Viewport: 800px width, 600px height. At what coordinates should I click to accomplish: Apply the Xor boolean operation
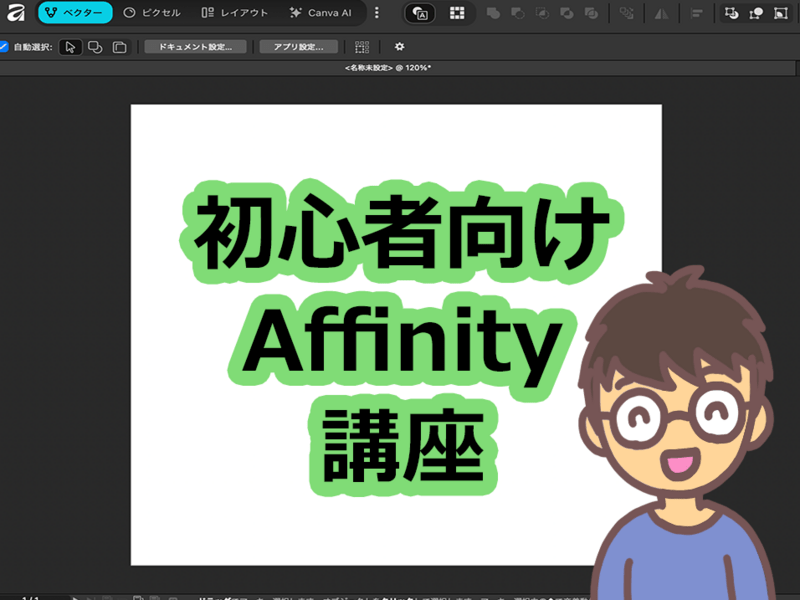566,13
